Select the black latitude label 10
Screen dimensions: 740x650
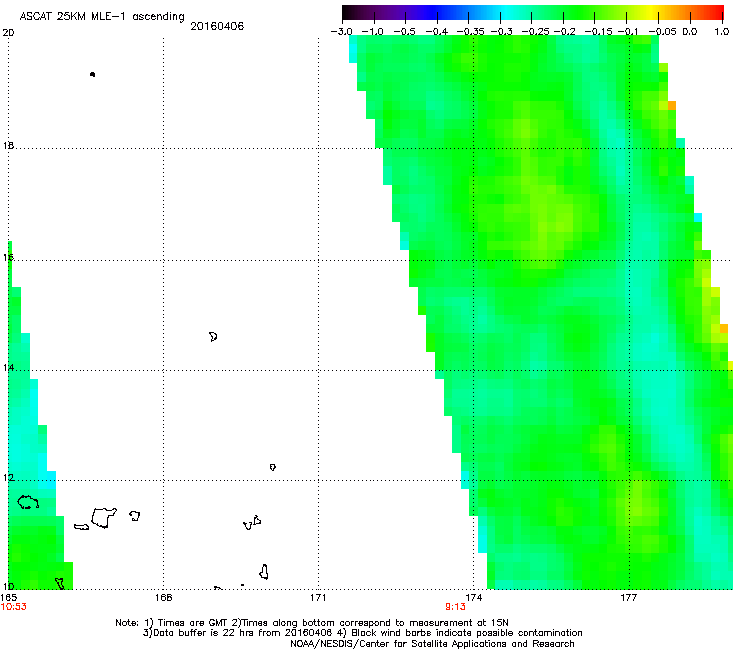click(8, 586)
